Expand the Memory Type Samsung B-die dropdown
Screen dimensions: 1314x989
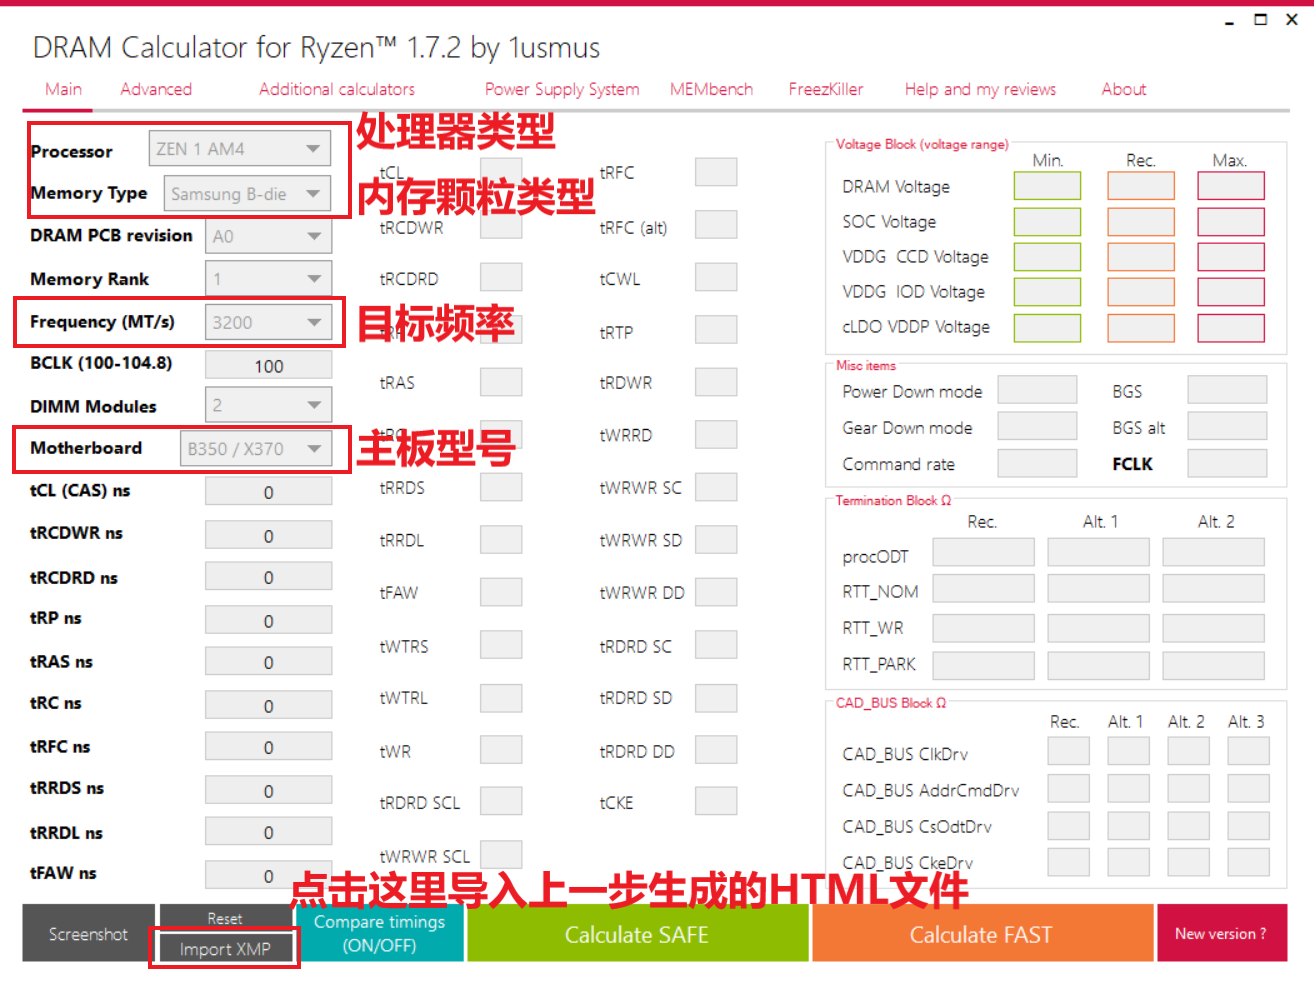tap(247, 194)
